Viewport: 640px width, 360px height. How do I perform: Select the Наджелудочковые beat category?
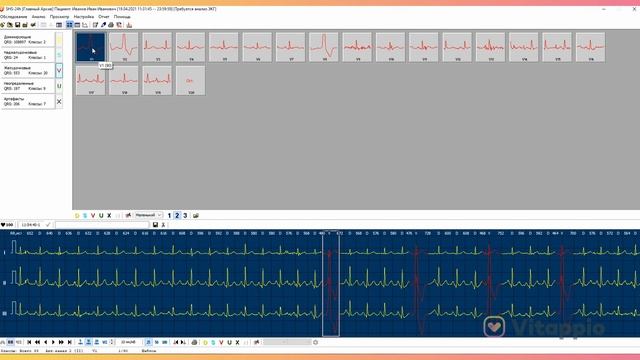click(x=28, y=55)
